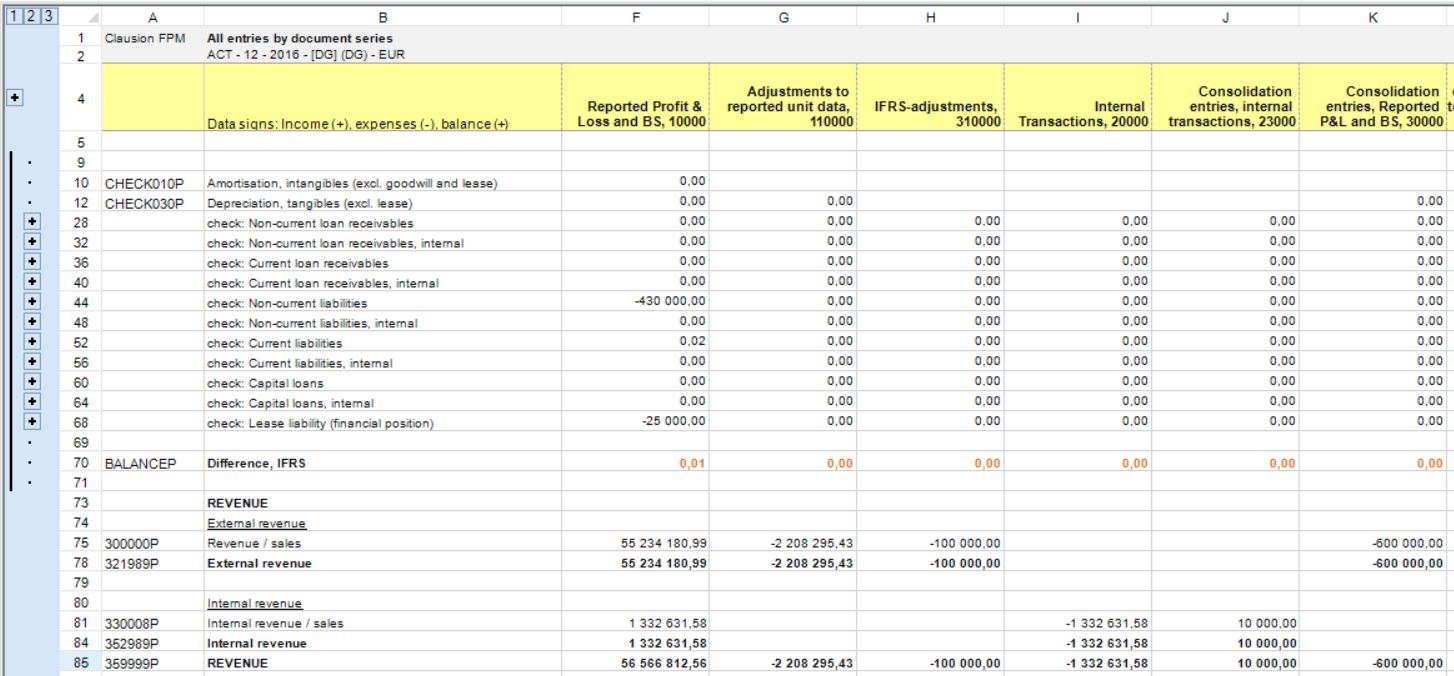Viewport: 1454px width, 676px height.
Task: Expand the outline group beside header row 4
Action: (x=14, y=100)
